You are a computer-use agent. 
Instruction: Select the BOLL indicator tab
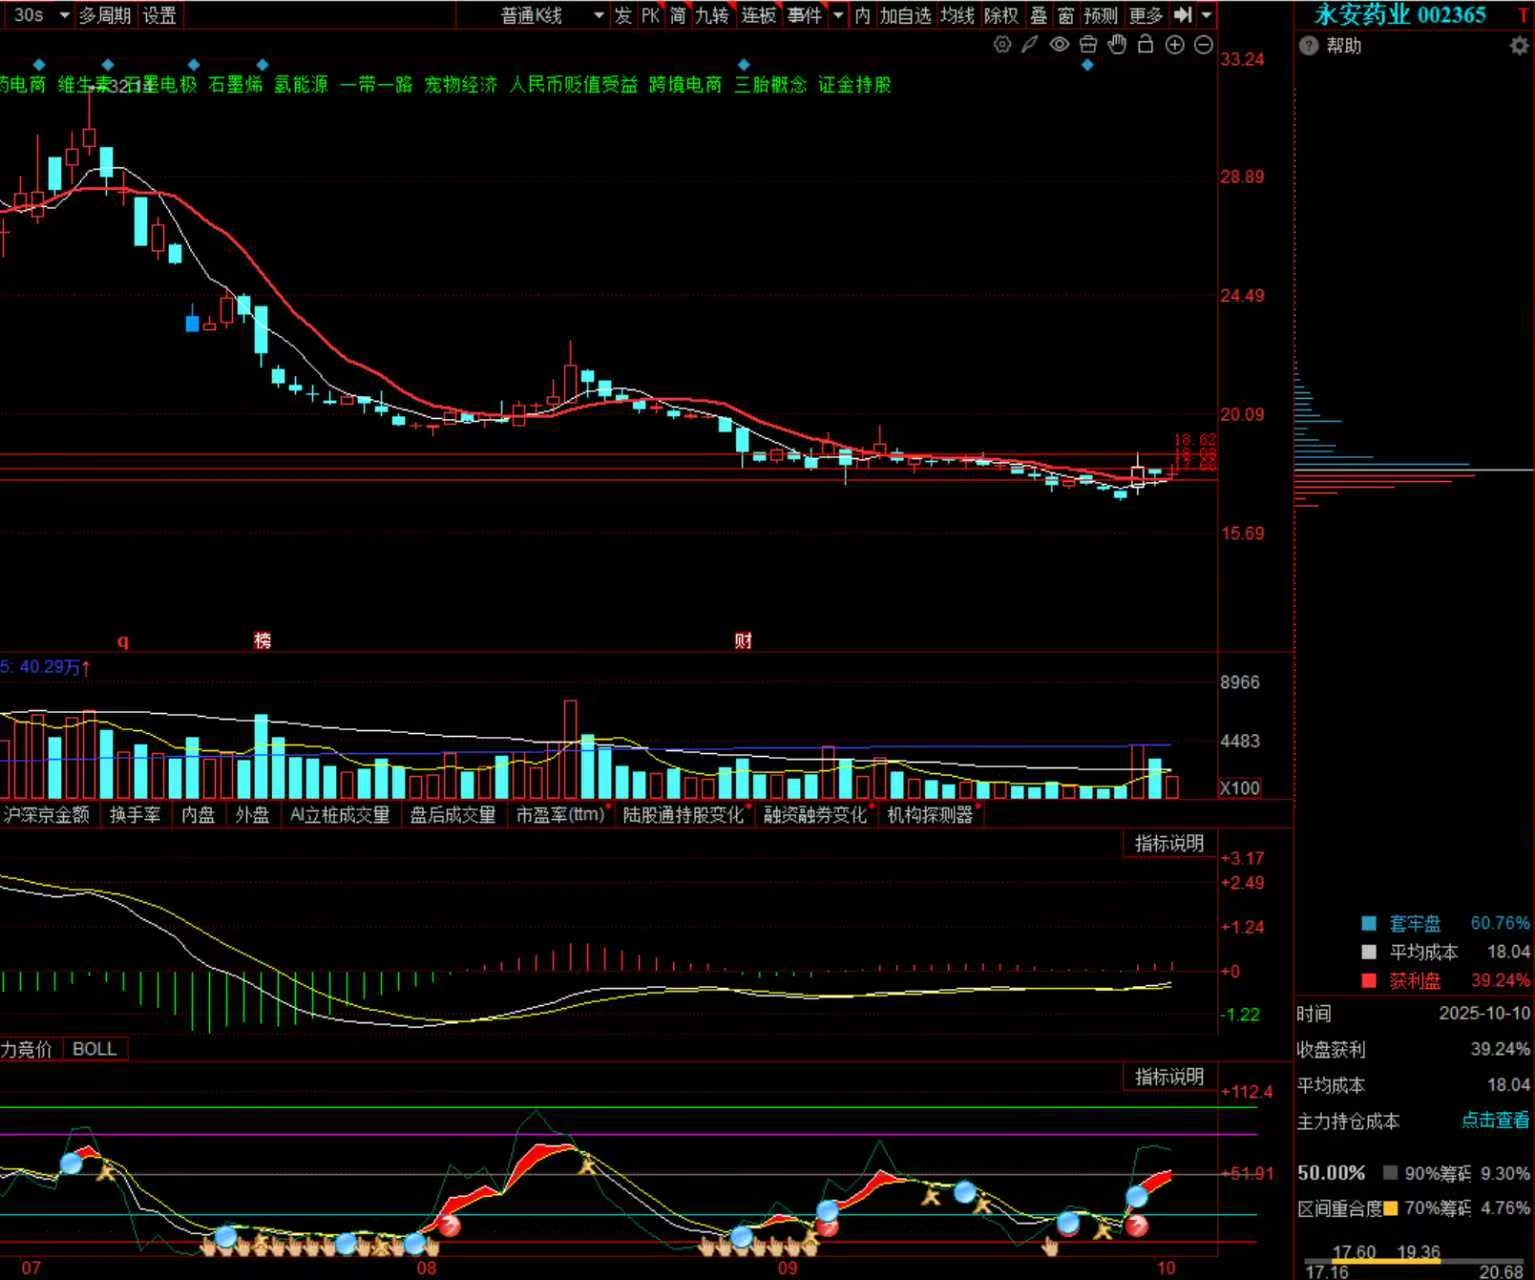pos(94,1049)
